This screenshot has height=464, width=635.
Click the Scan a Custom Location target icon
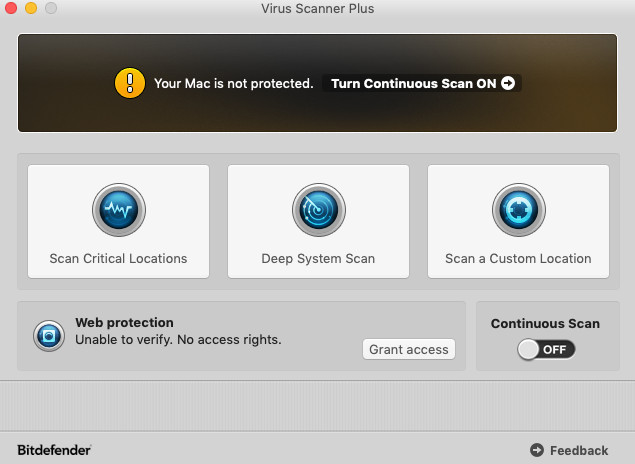tap(518, 210)
